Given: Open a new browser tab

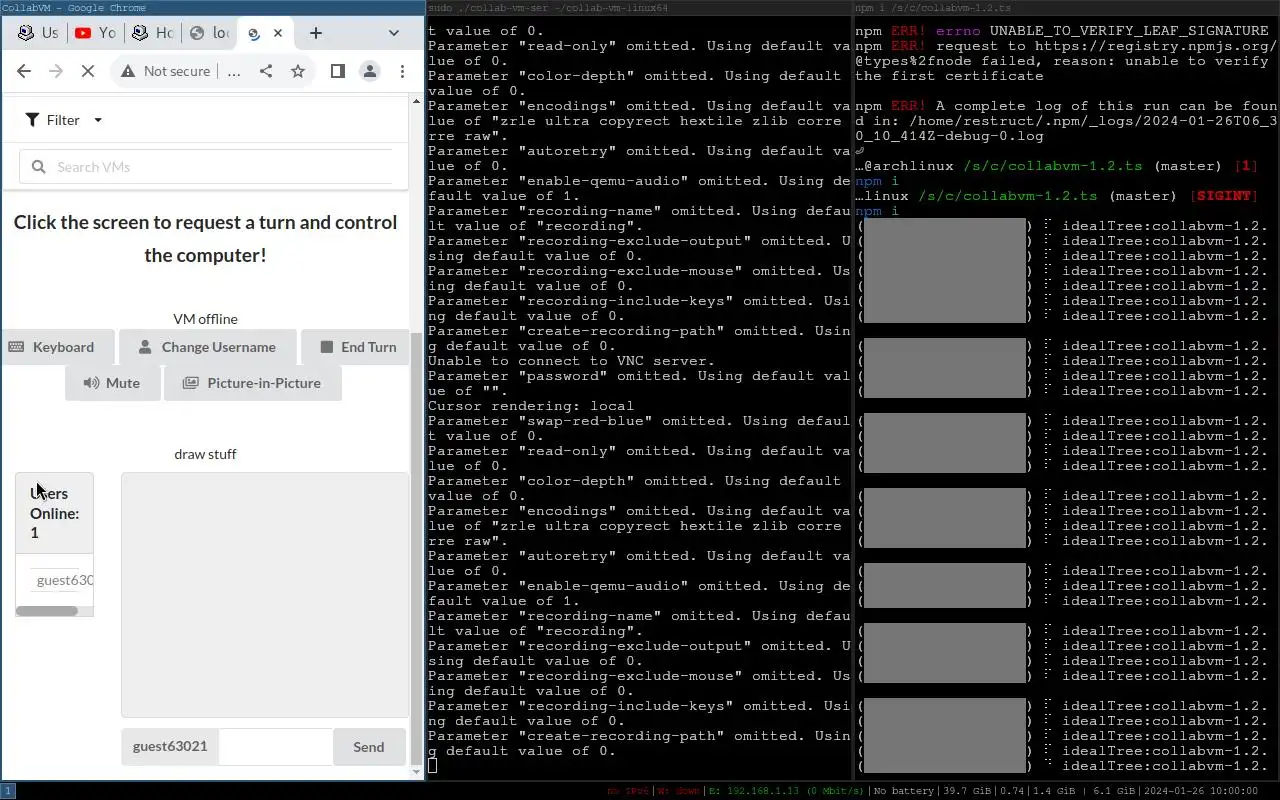Looking at the screenshot, I should point(316,33).
